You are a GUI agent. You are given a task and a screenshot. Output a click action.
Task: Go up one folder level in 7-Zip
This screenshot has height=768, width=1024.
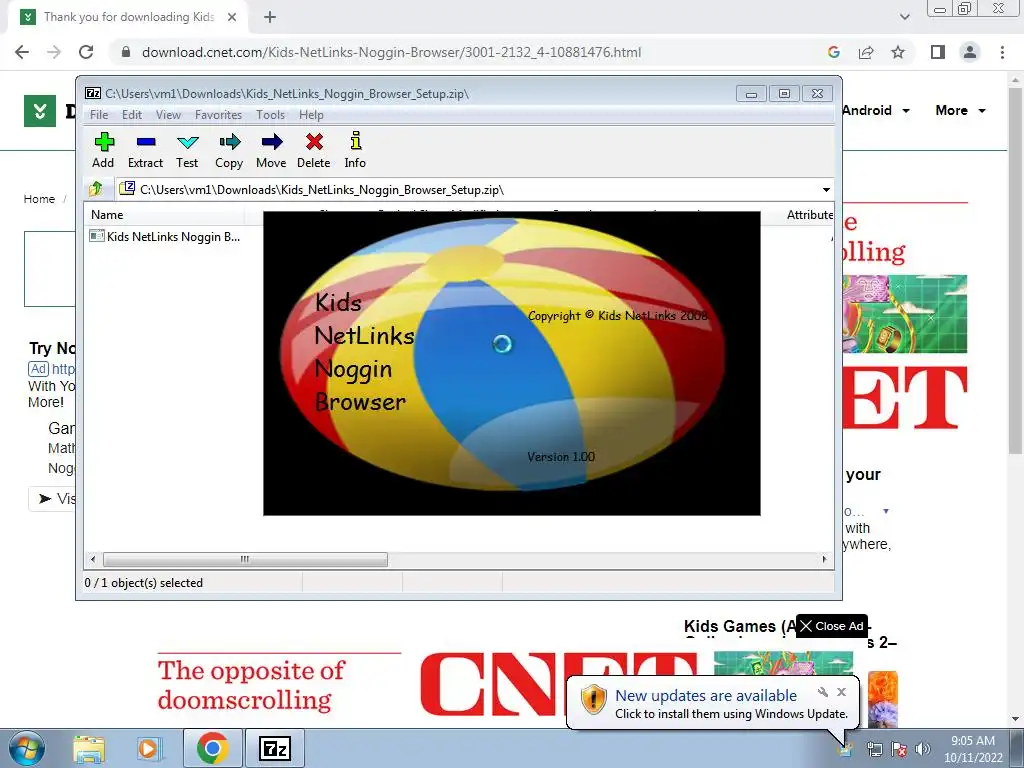[96, 189]
